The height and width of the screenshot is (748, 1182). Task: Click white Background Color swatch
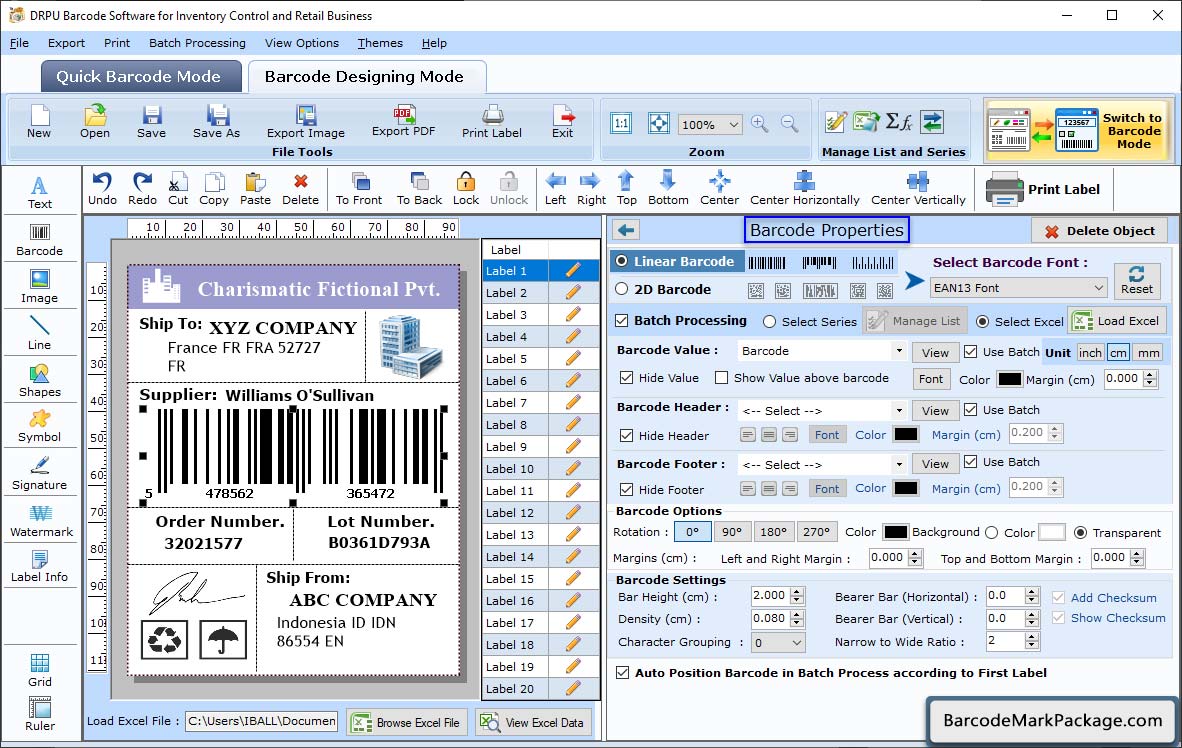pyautogui.click(x=1052, y=532)
